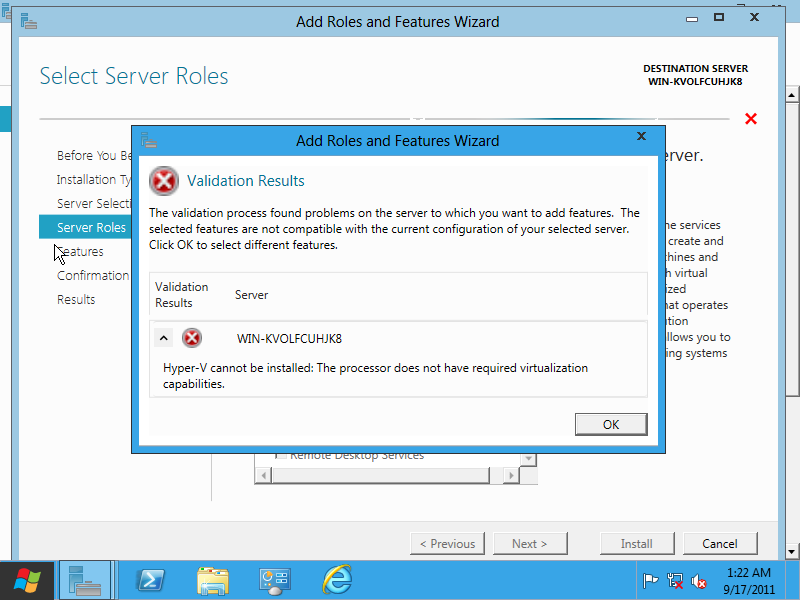Screen dimensions: 800x600
Task: Click the roles list right scroll arrow
Action: [x=529, y=475]
